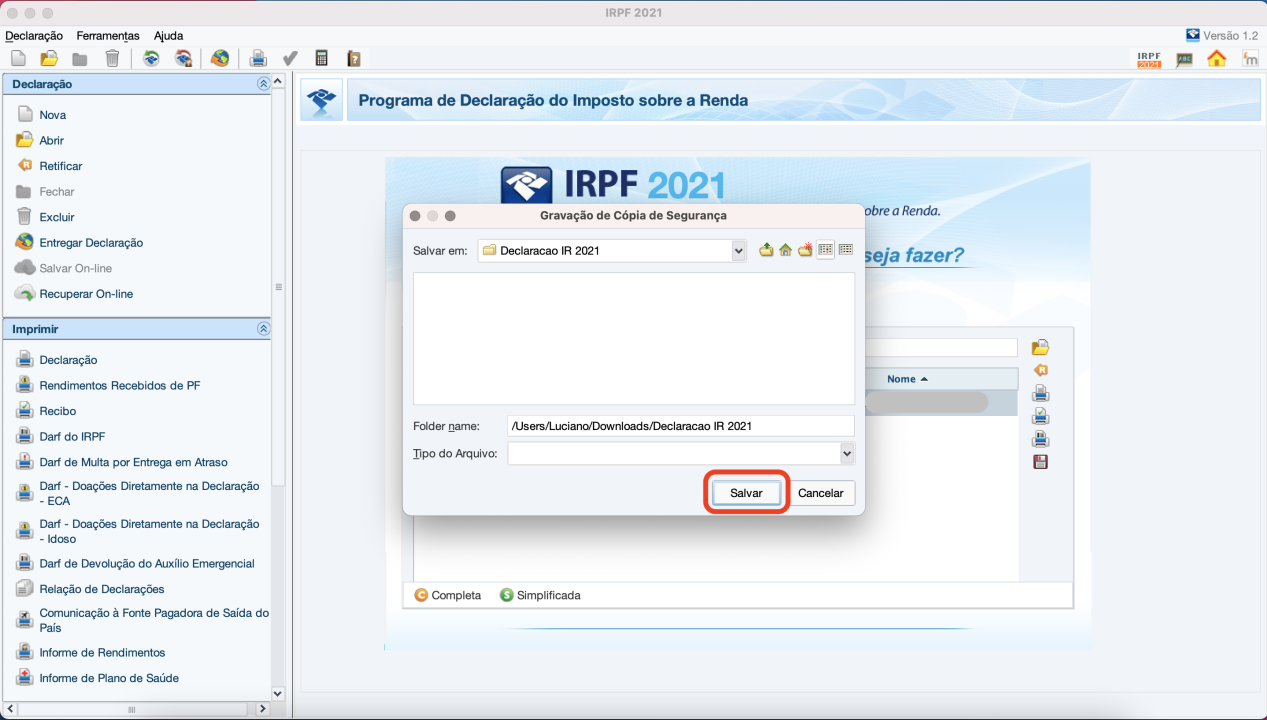This screenshot has height=720, width=1267.
Task: Click the globe transmit icon in toolbar
Action: click(x=220, y=58)
